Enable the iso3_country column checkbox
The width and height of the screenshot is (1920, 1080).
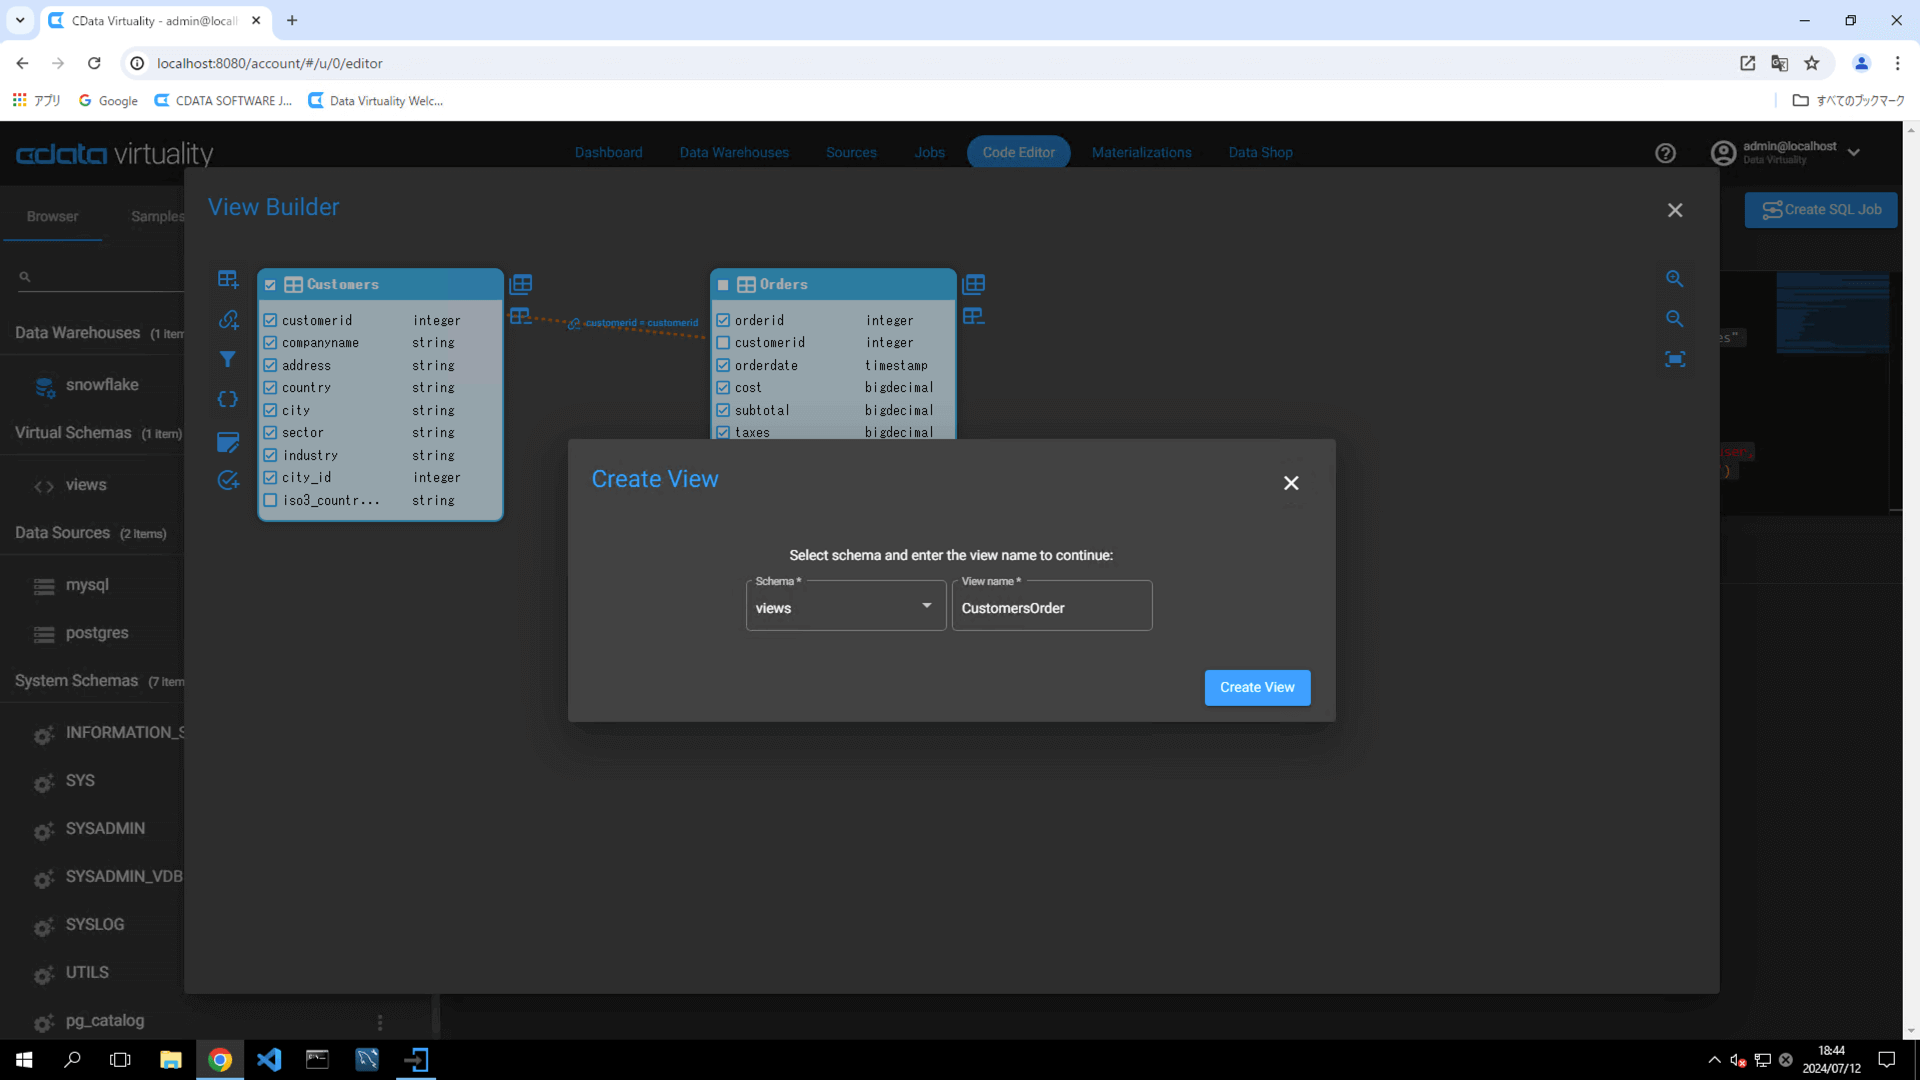pyautogui.click(x=270, y=500)
